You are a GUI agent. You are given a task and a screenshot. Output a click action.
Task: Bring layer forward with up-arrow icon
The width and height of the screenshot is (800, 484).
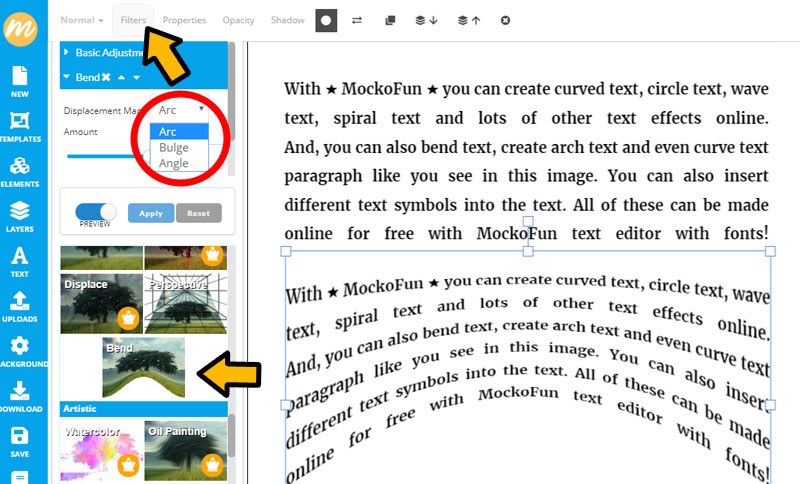coord(469,20)
